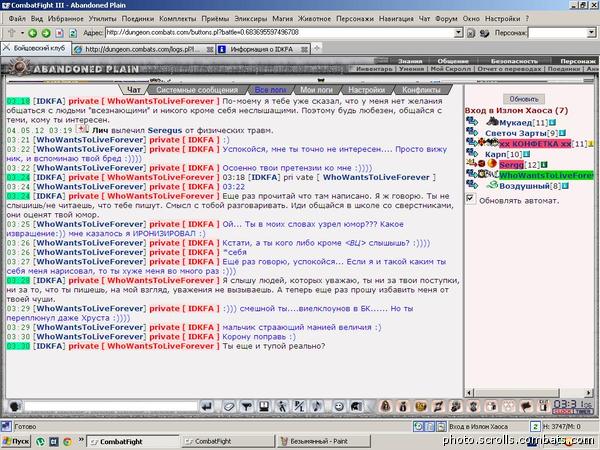Click the Обновить button
Screen dimensions: 600x450
[x=524, y=99]
